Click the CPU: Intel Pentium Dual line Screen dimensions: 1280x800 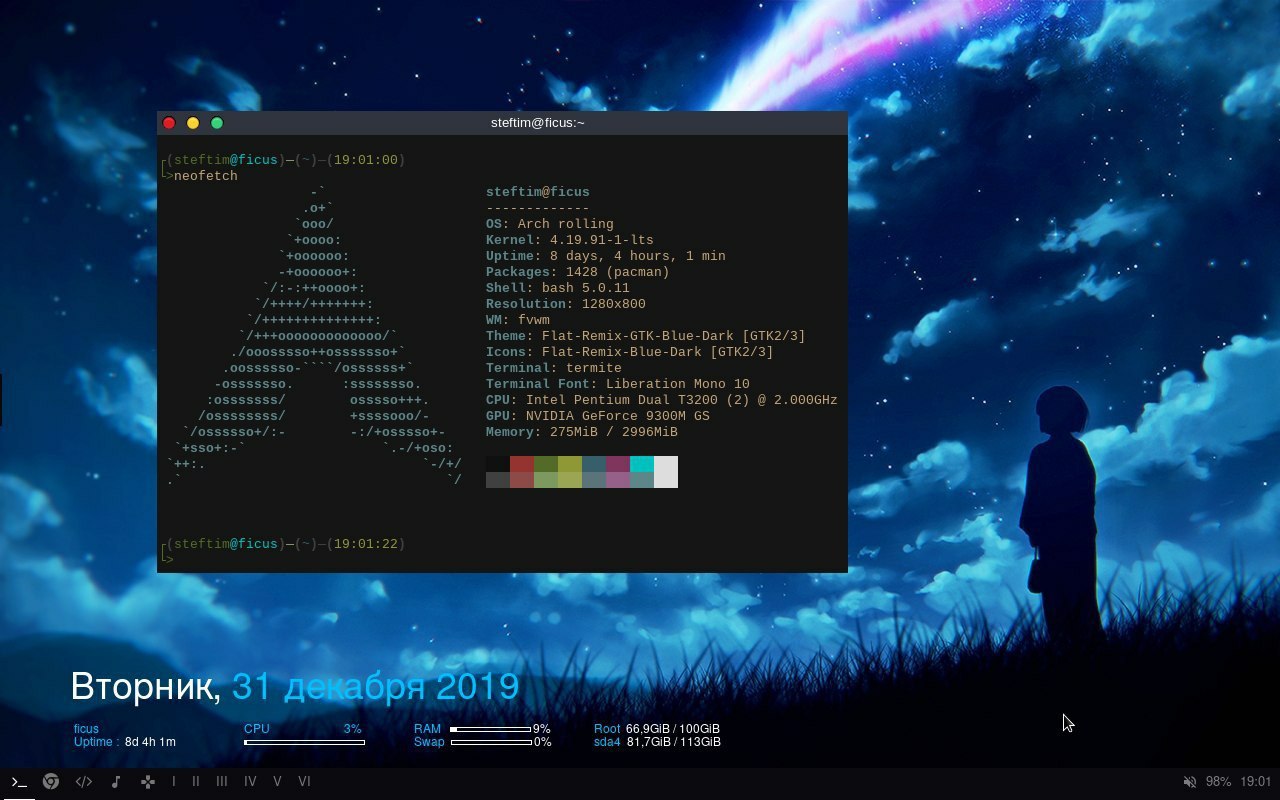[662, 400]
